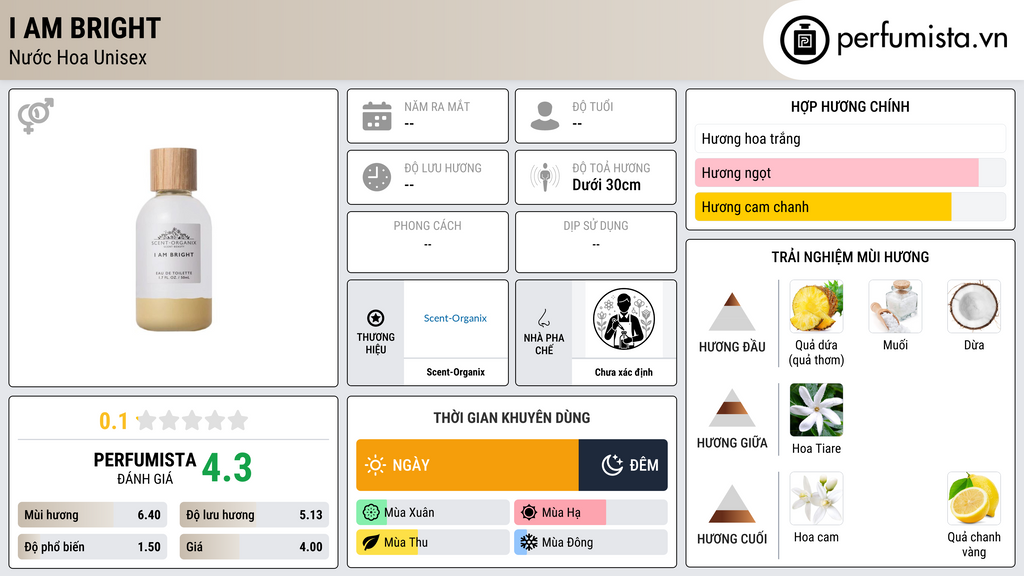Click the nose icon above Nhà pha chế
1024x576 pixels.
coord(543,318)
